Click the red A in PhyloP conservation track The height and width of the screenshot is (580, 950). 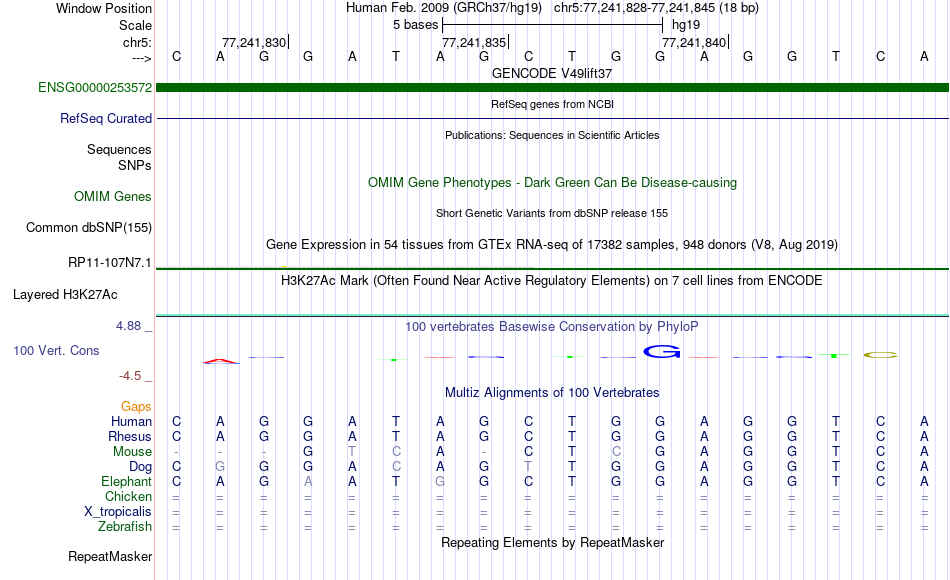pyautogui.click(x=221, y=361)
